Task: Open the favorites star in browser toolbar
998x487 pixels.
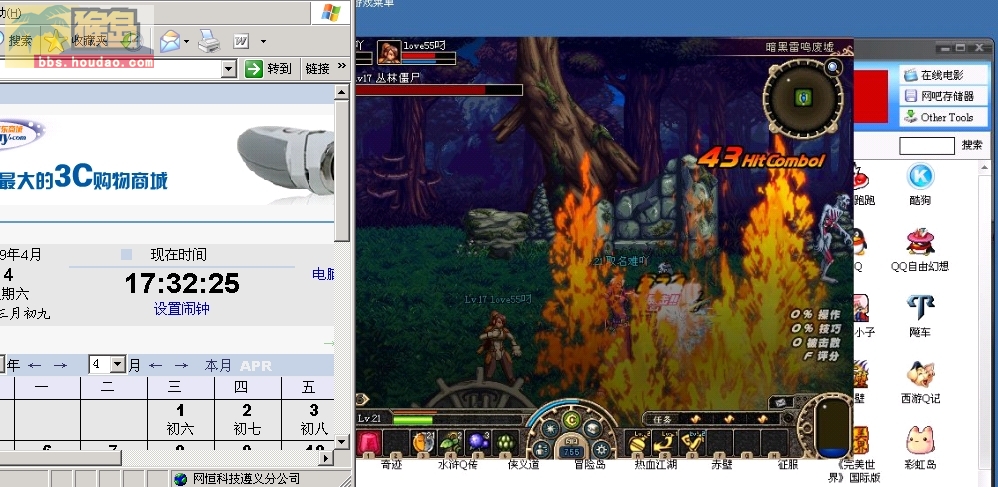Action: (55, 41)
